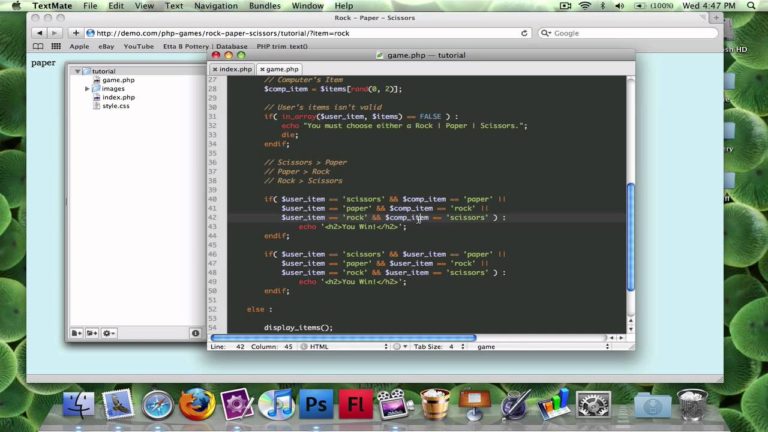Screen dimensions: 768x432
Task: Open the PHP trim text() bookmark
Action: (x=282, y=47)
